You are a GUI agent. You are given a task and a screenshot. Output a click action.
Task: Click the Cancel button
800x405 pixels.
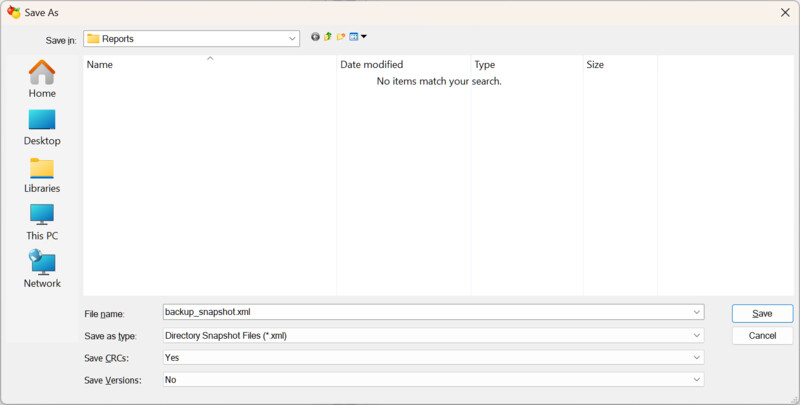click(762, 336)
